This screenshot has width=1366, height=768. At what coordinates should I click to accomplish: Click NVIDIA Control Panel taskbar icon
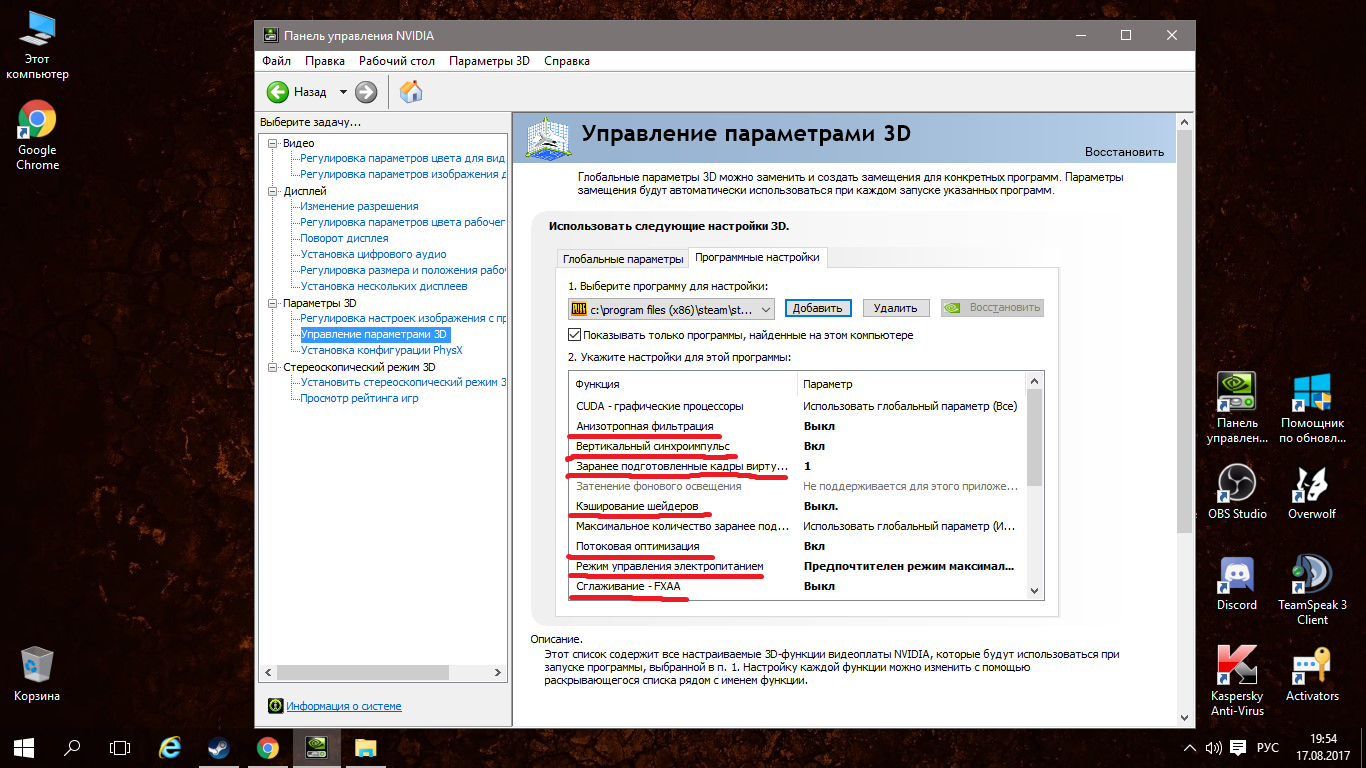coord(316,746)
